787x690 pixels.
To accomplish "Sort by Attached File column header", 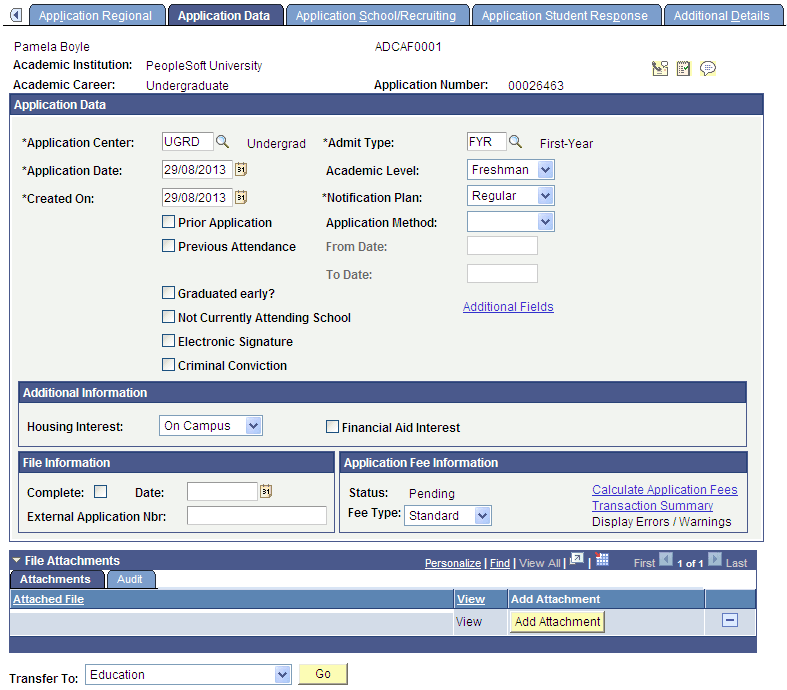I will coord(48,599).
